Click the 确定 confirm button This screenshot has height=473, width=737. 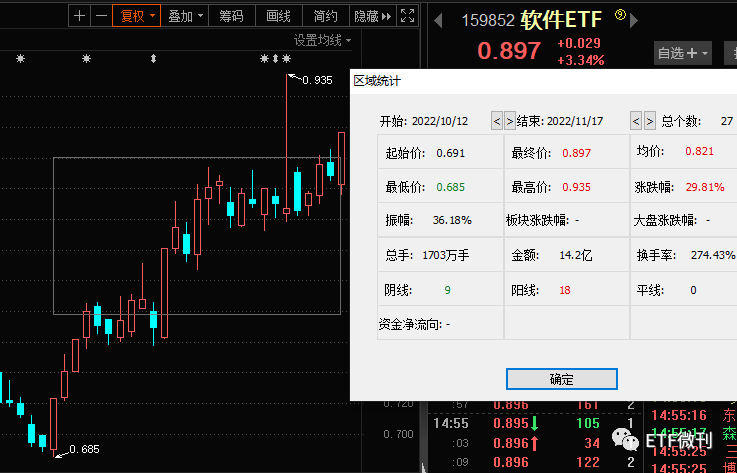point(562,379)
